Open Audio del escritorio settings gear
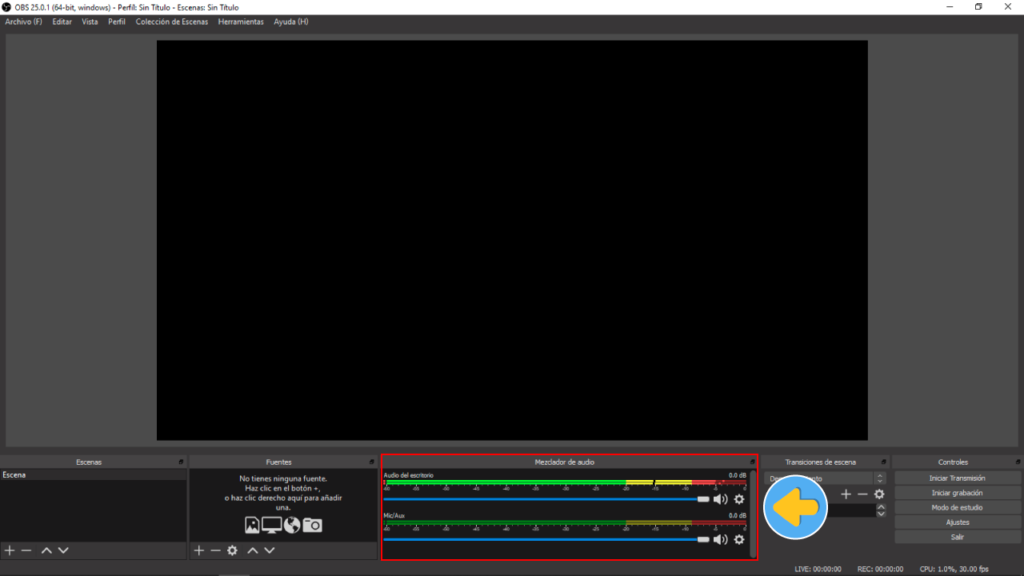 [739, 499]
